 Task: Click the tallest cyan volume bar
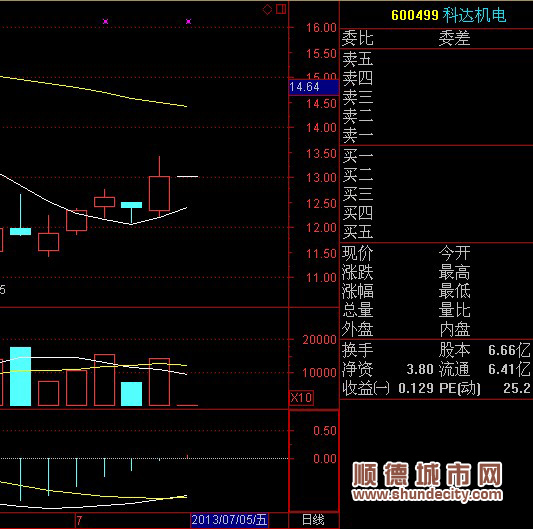click(20, 376)
